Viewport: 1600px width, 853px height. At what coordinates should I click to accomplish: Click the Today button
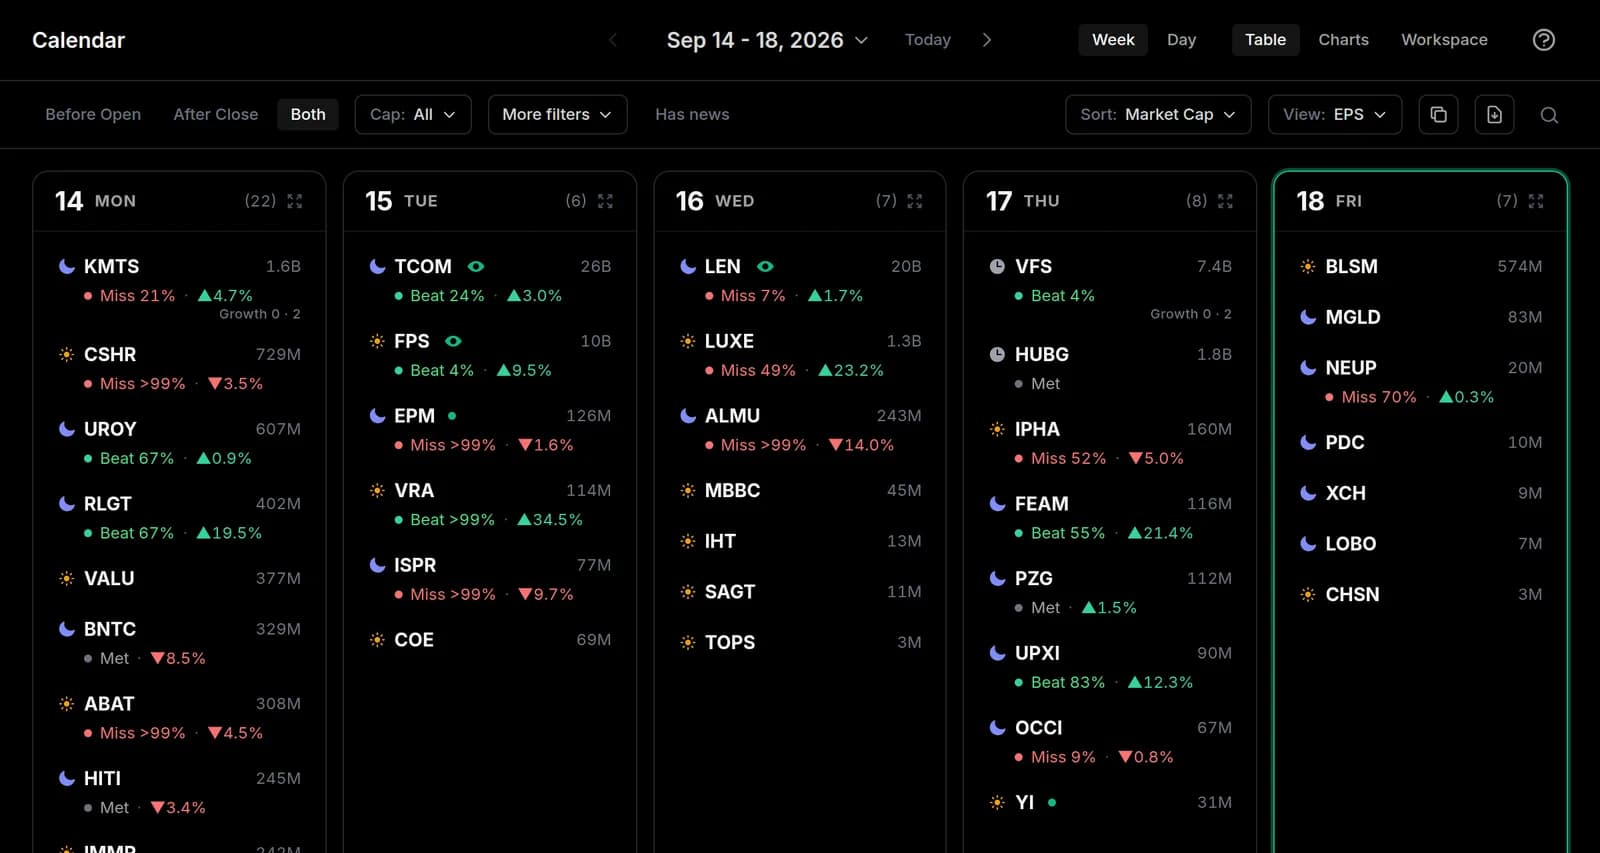pos(928,40)
